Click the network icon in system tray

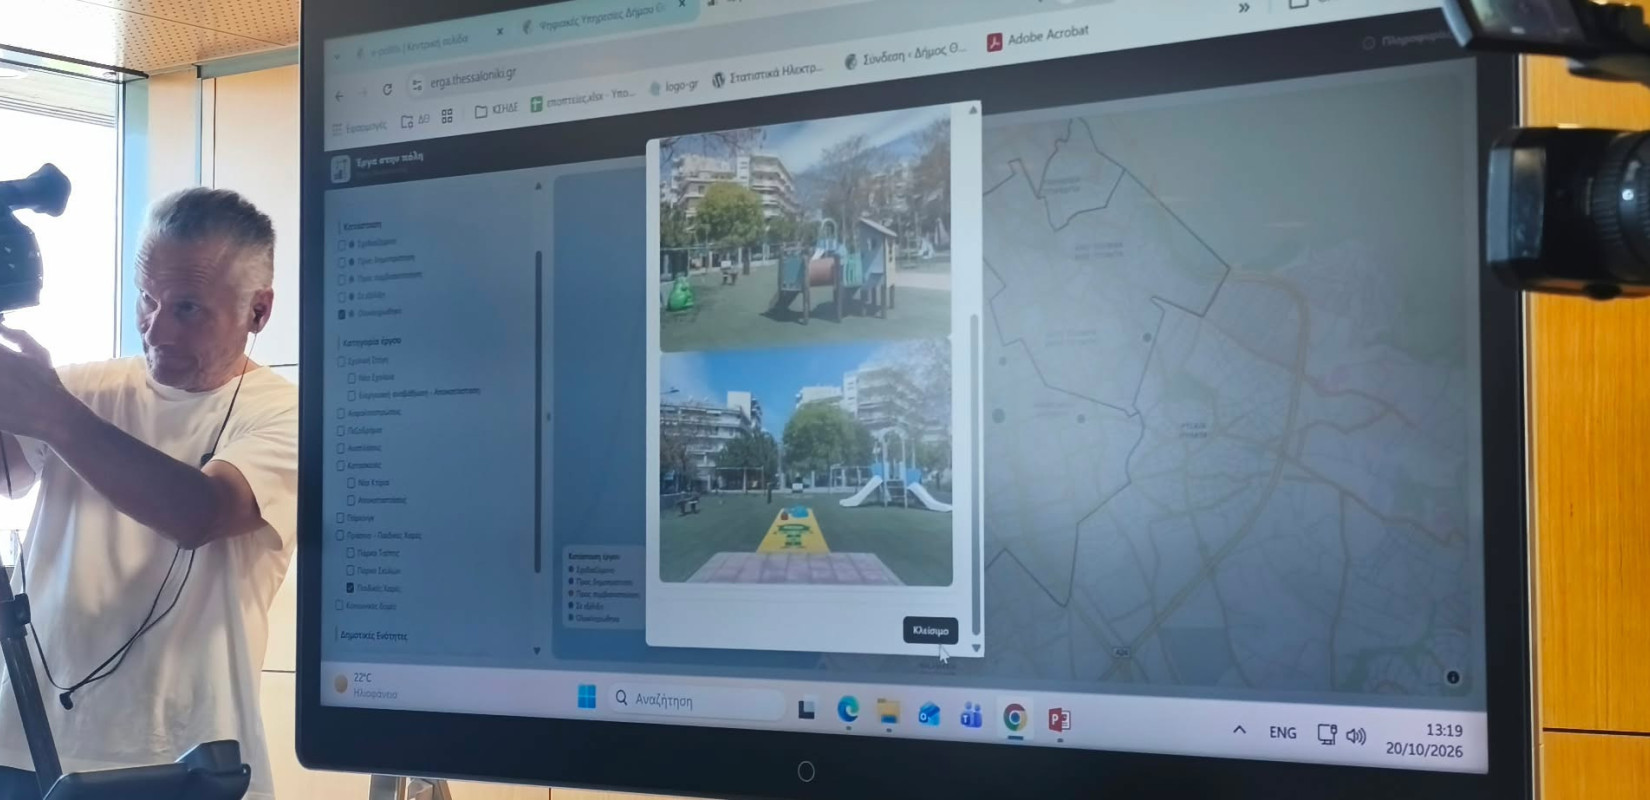tap(1327, 734)
